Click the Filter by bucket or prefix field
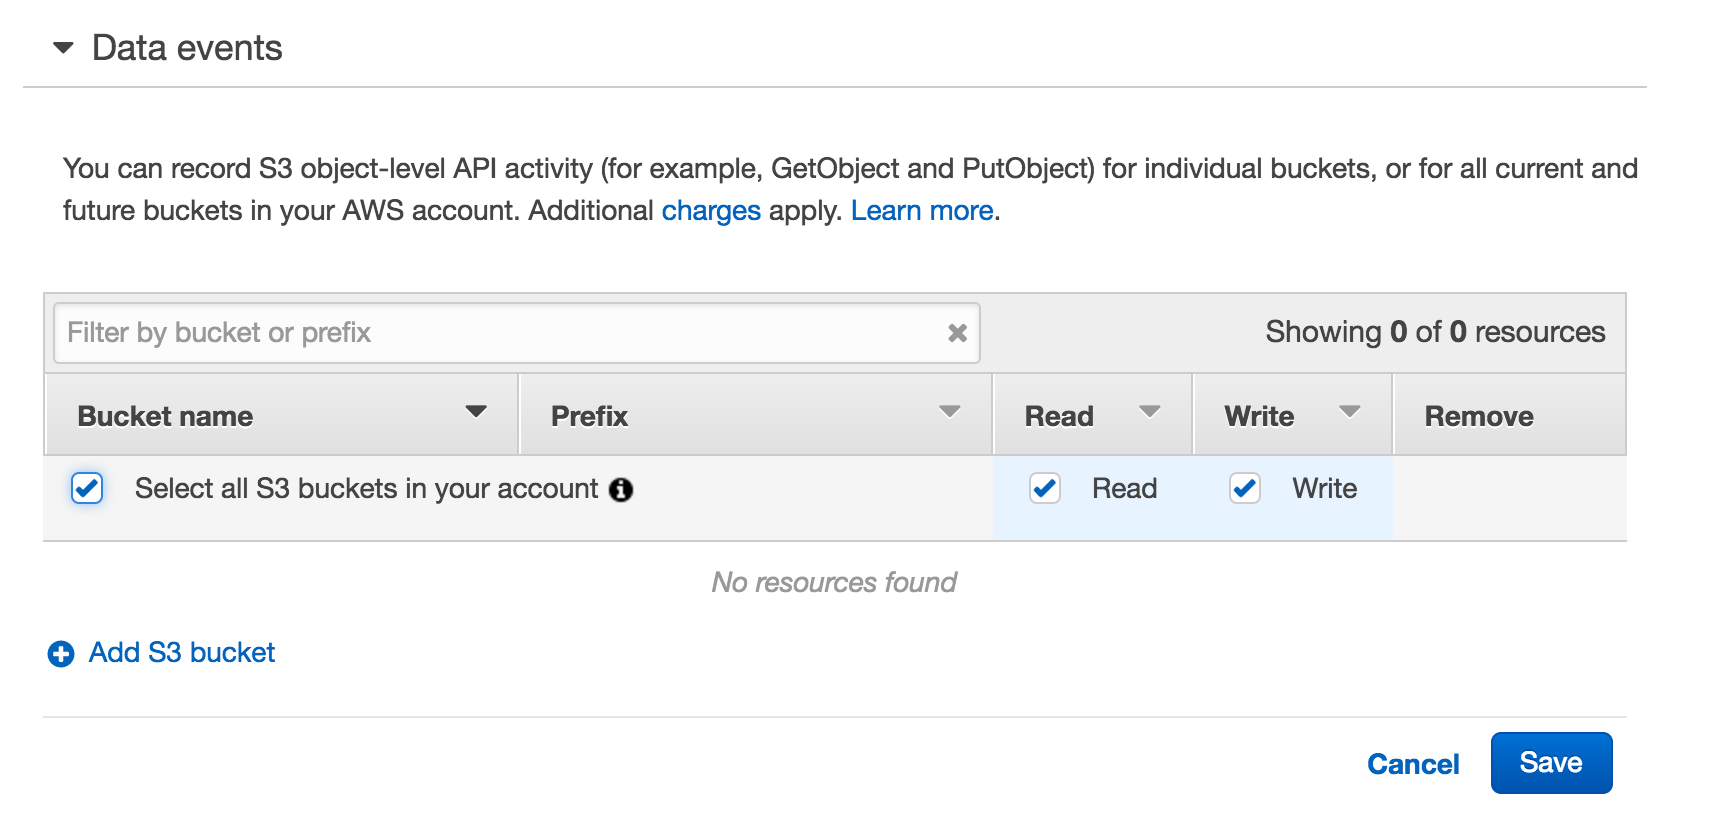This screenshot has width=1725, height=824. (500, 333)
